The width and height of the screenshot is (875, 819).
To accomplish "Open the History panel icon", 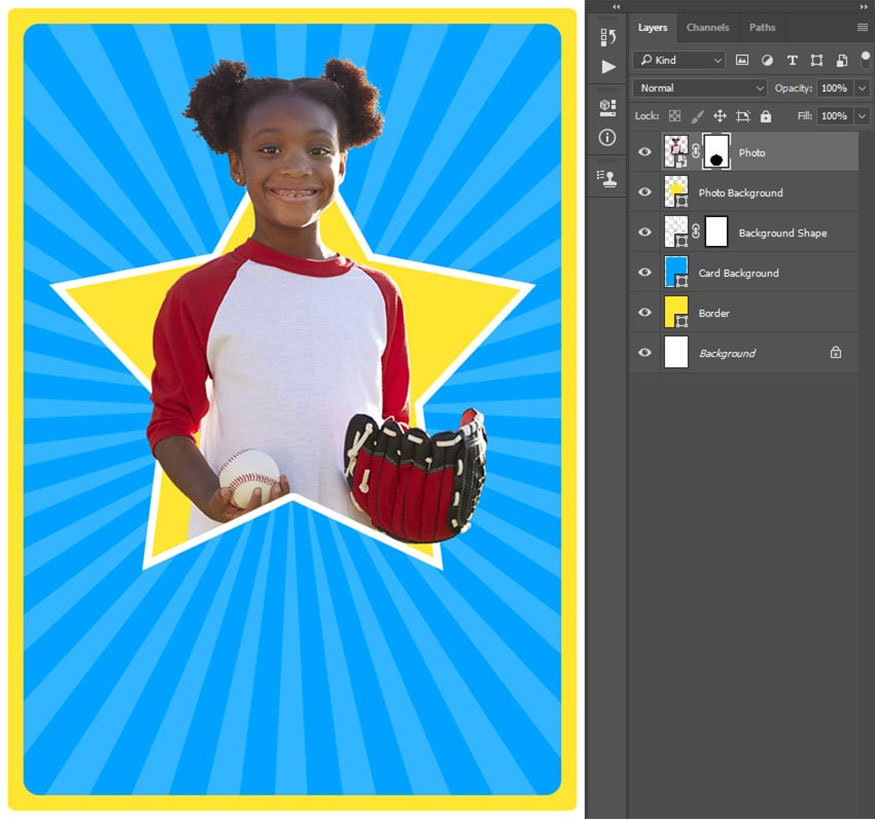I will (608, 37).
